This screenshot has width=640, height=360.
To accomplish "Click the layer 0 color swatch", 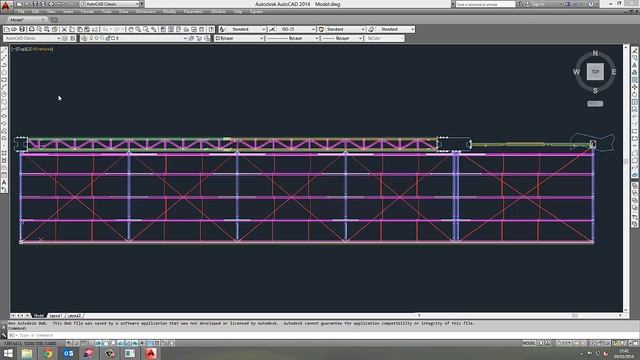I will click(113, 38).
